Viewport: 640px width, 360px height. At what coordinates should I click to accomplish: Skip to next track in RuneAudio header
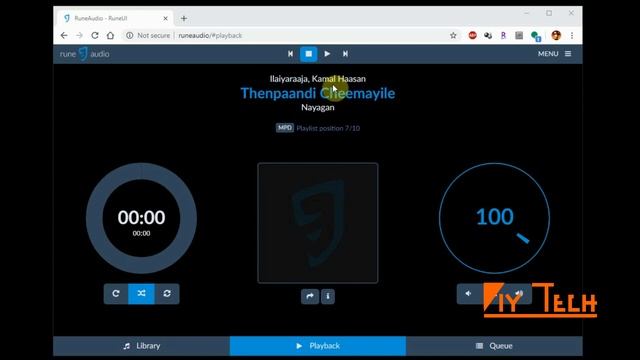(x=345, y=54)
